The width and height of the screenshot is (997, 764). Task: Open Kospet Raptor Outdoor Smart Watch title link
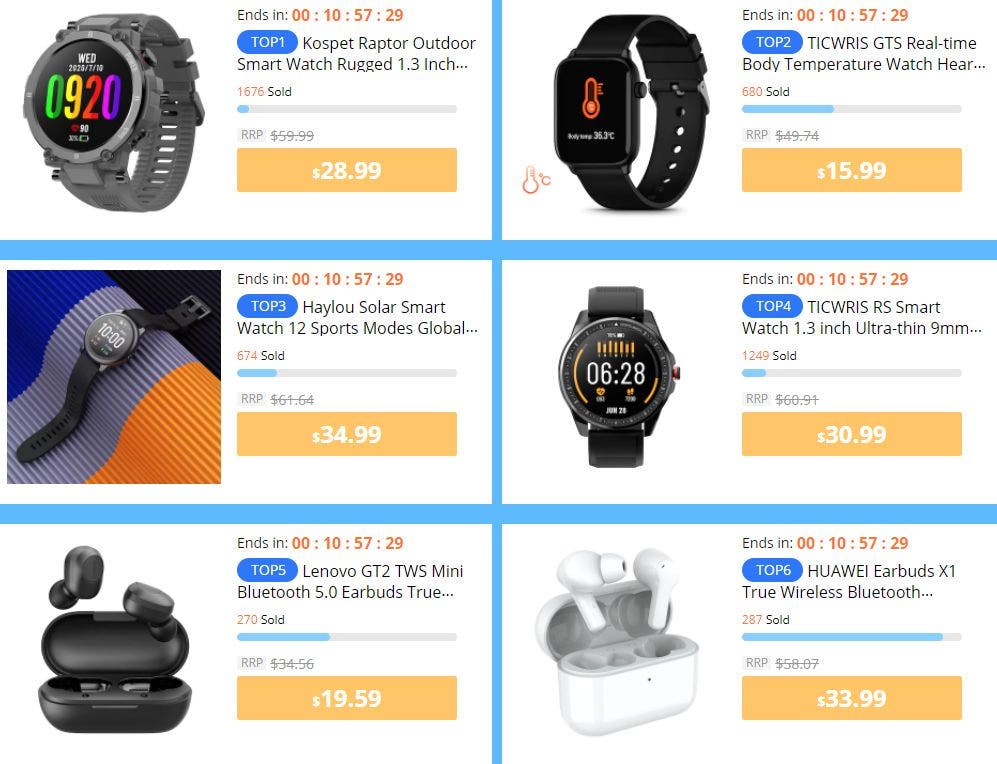[x=357, y=53]
